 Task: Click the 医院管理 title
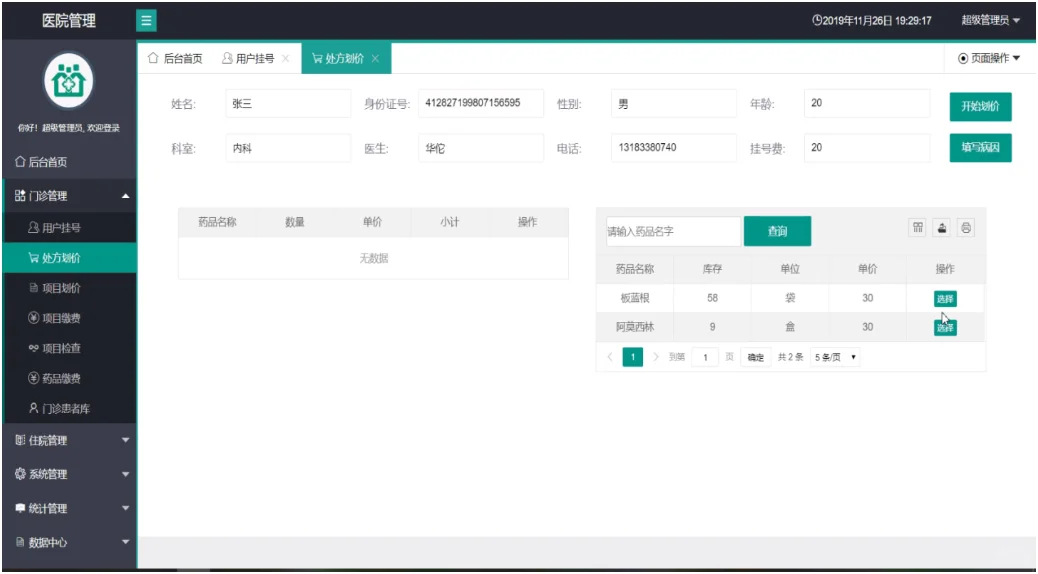(x=69, y=21)
